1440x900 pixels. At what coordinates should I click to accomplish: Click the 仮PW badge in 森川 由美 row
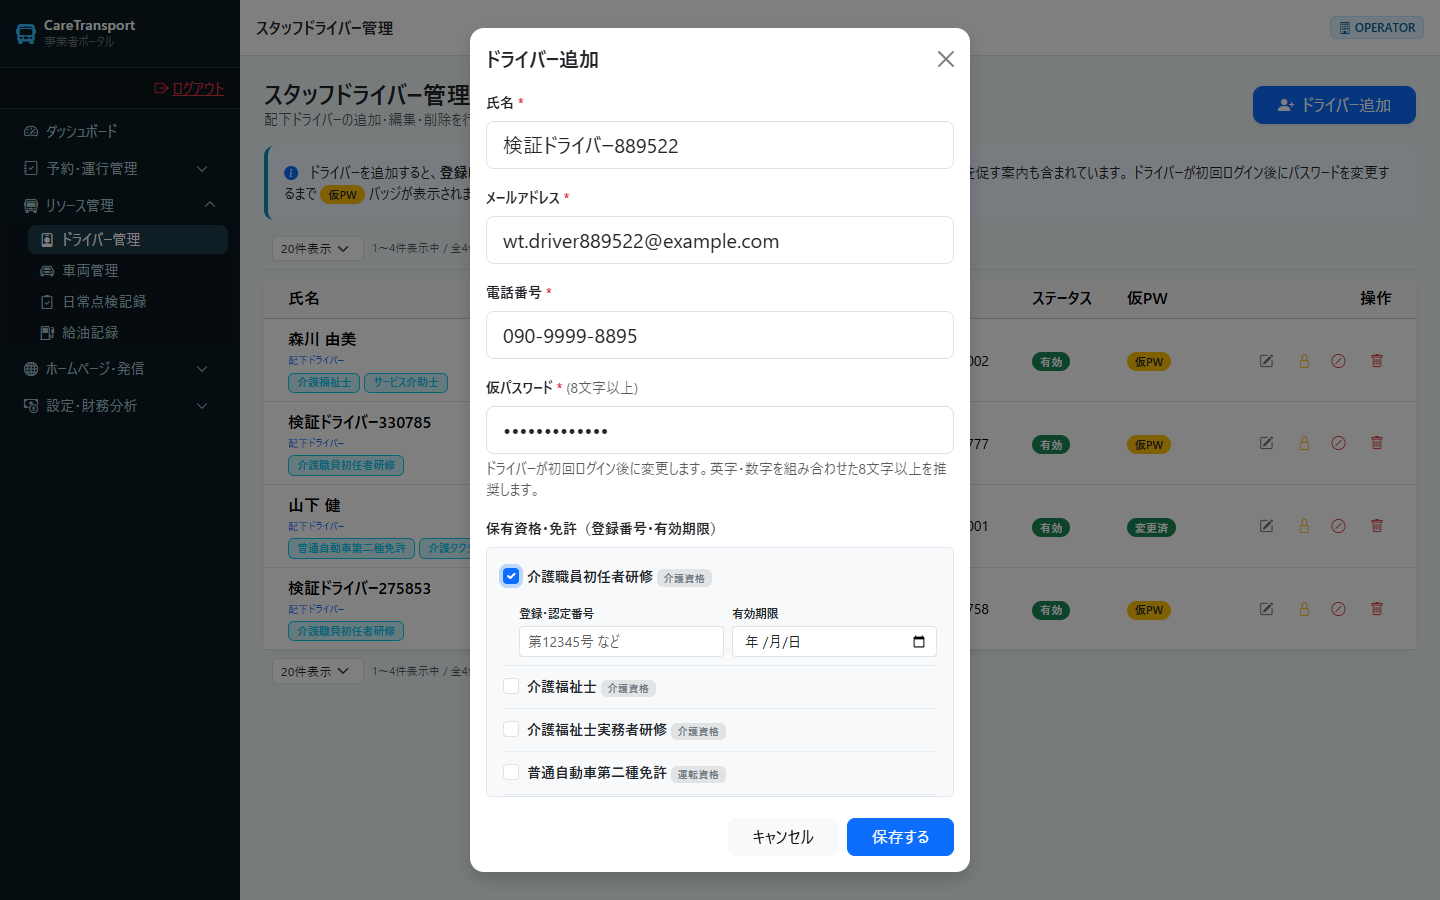pos(1149,362)
